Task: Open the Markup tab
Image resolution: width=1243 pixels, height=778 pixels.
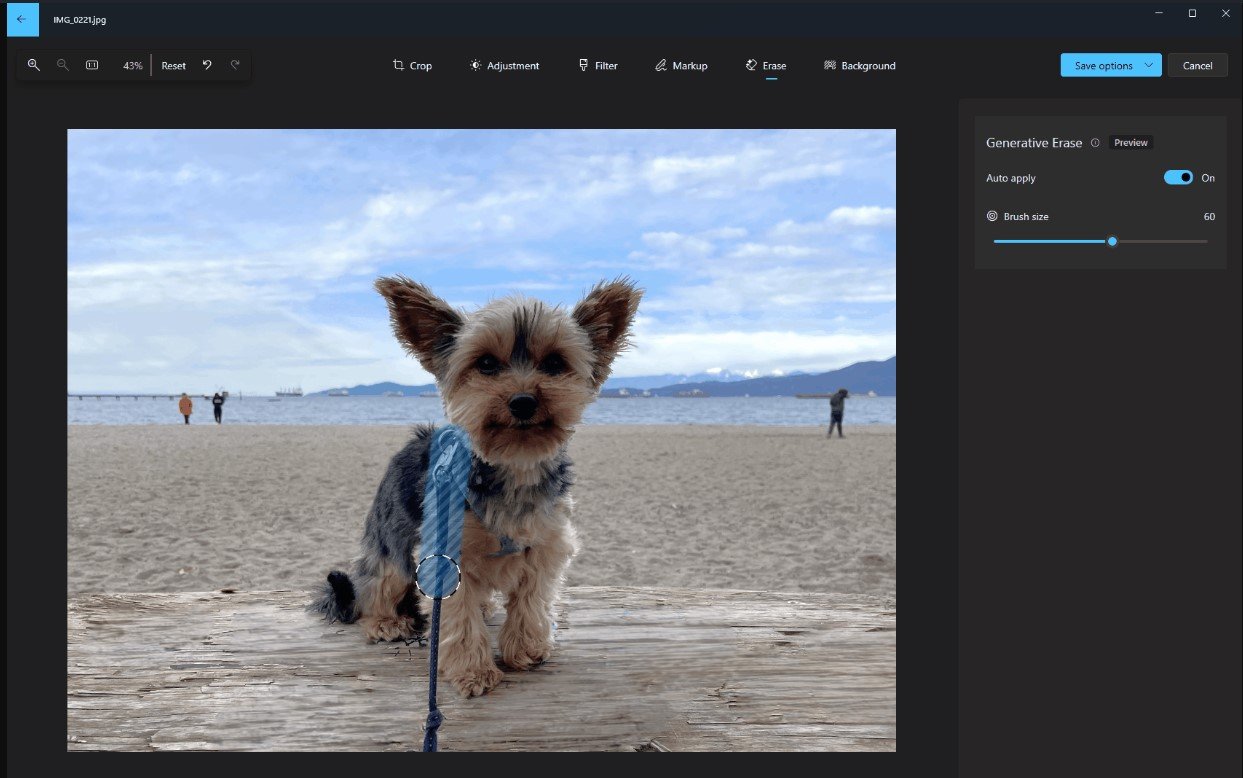Action: click(681, 66)
